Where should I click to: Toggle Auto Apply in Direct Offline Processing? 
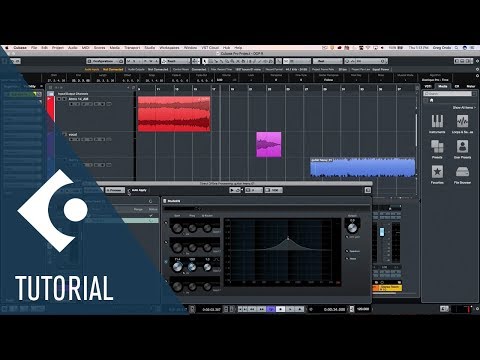(138, 190)
